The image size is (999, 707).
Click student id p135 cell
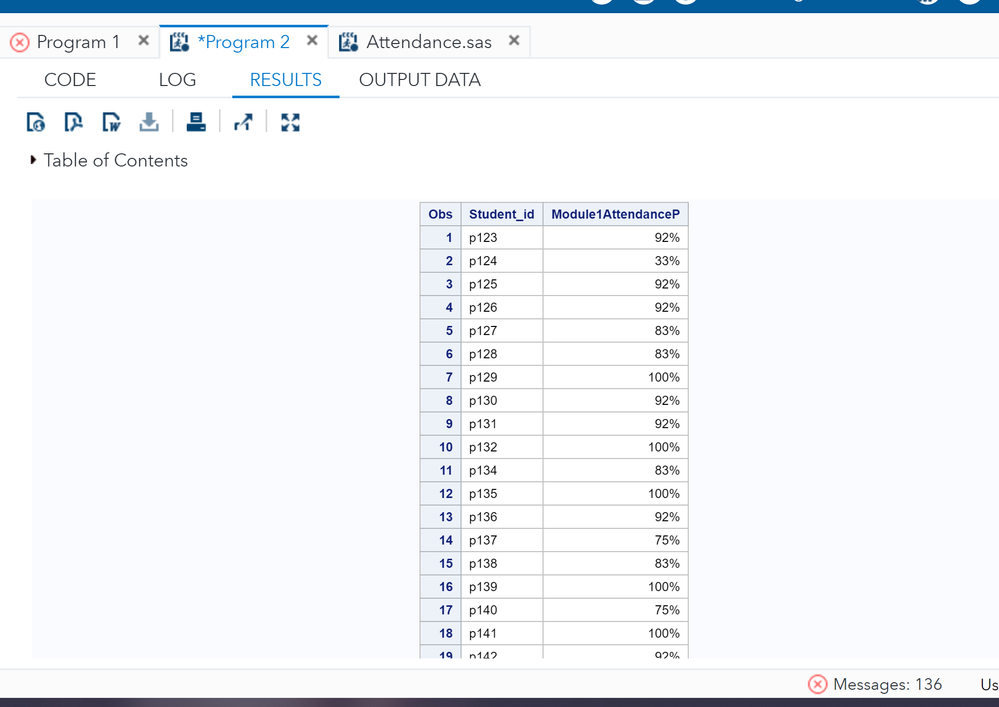[x=501, y=494]
